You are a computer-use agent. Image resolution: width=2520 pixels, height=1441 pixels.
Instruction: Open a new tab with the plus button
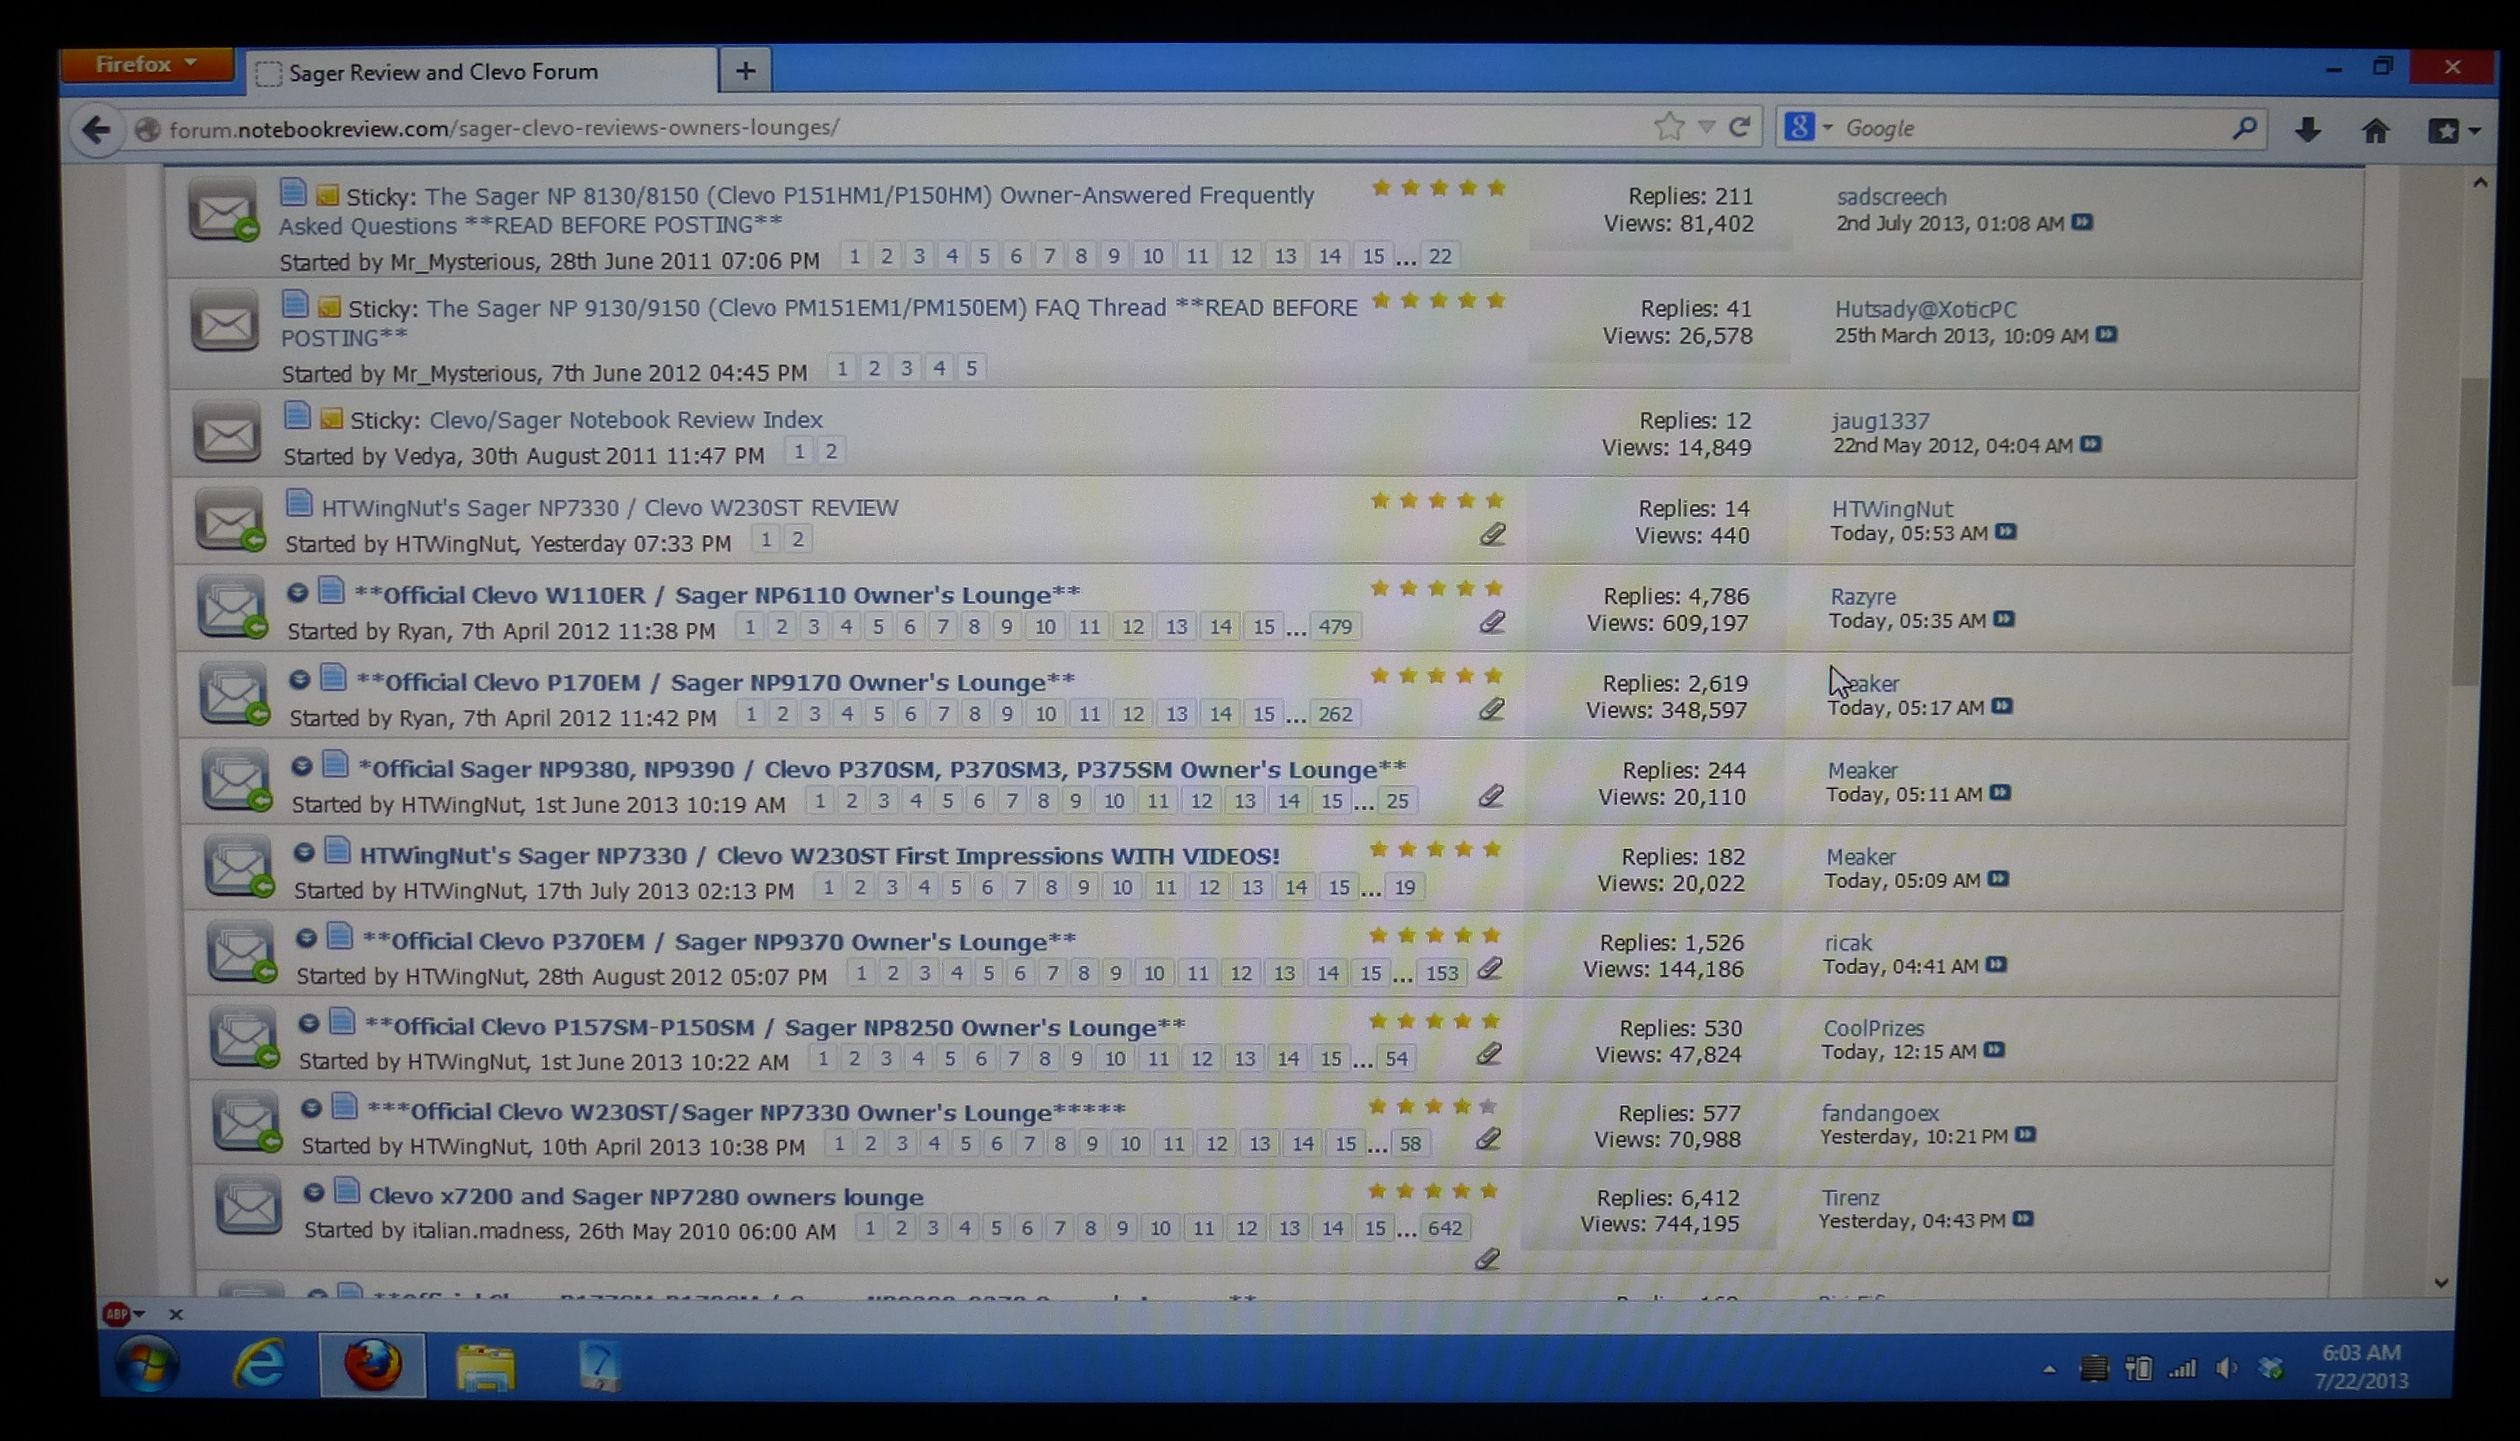(x=745, y=71)
